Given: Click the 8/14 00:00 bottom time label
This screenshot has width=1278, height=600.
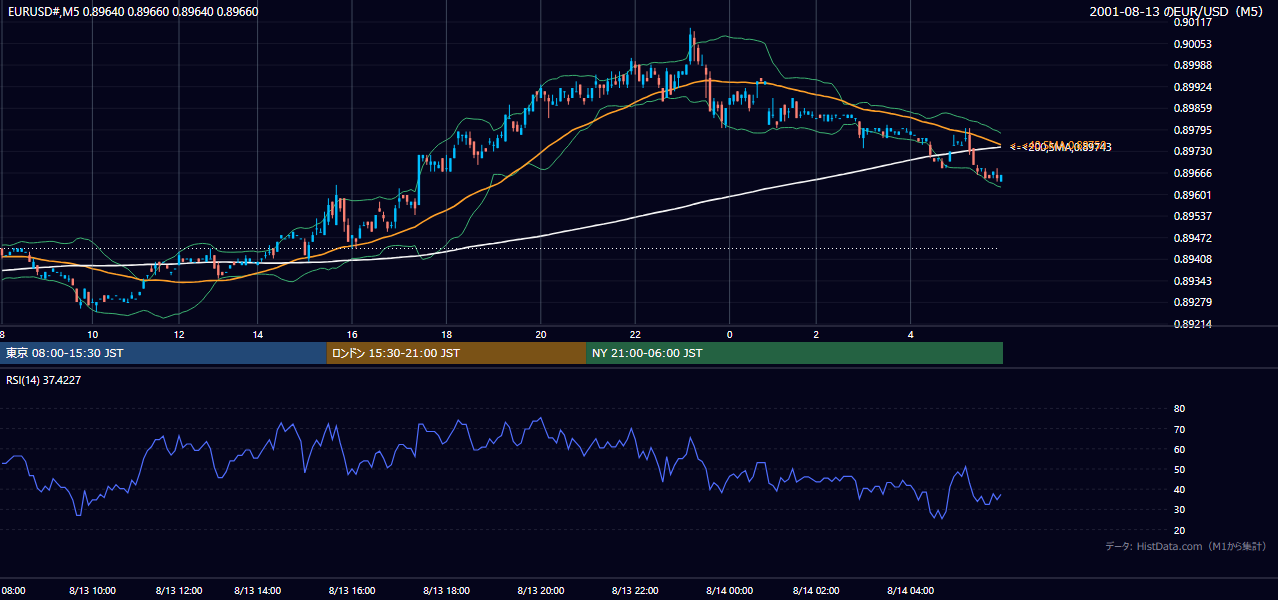Looking at the screenshot, I should point(729,591).
